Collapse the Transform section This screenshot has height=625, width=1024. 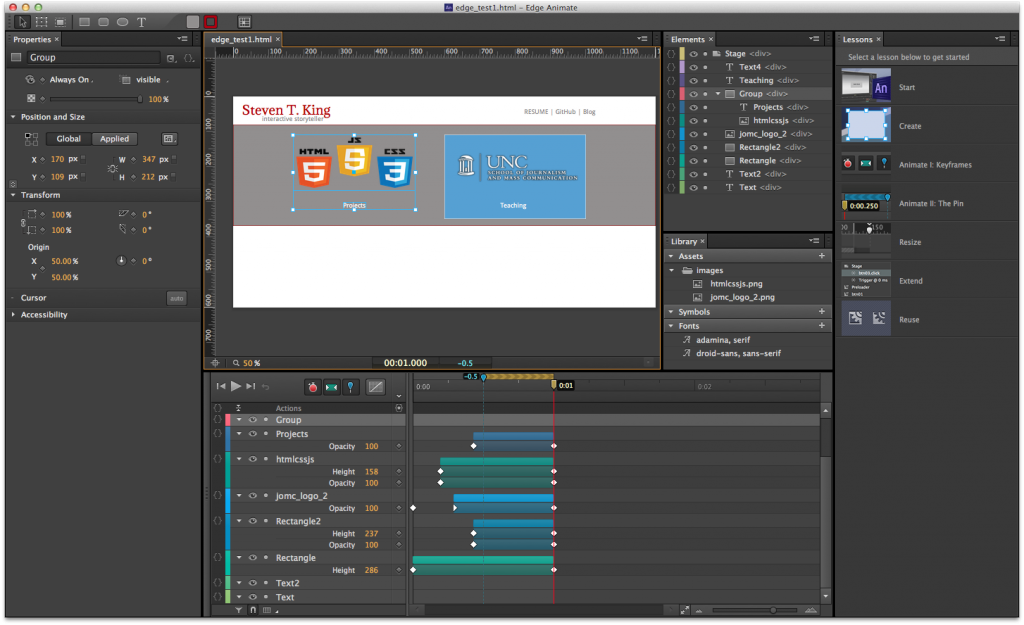[13, 195]
